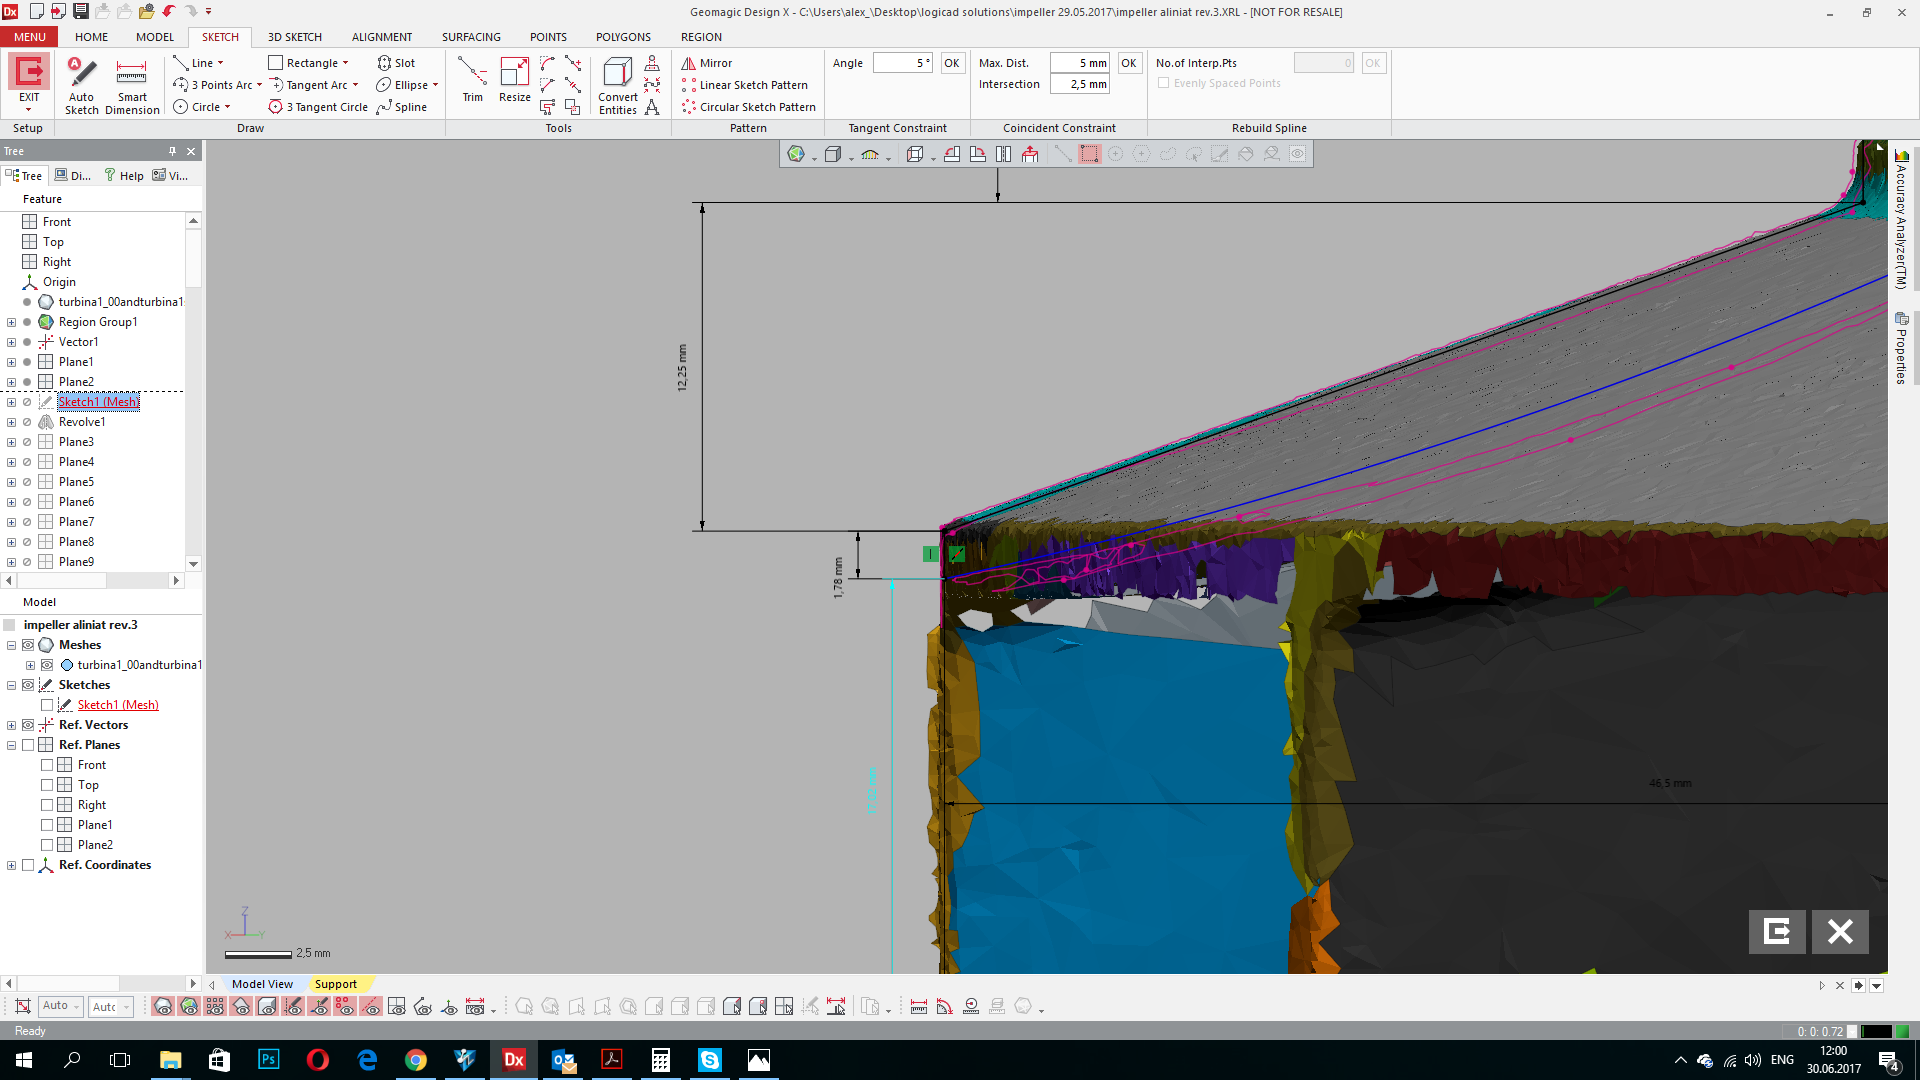Click the Windows Start button
Viewport: 1920px width, 1080px height.
pyautogui.click(x=24, y=1060)
